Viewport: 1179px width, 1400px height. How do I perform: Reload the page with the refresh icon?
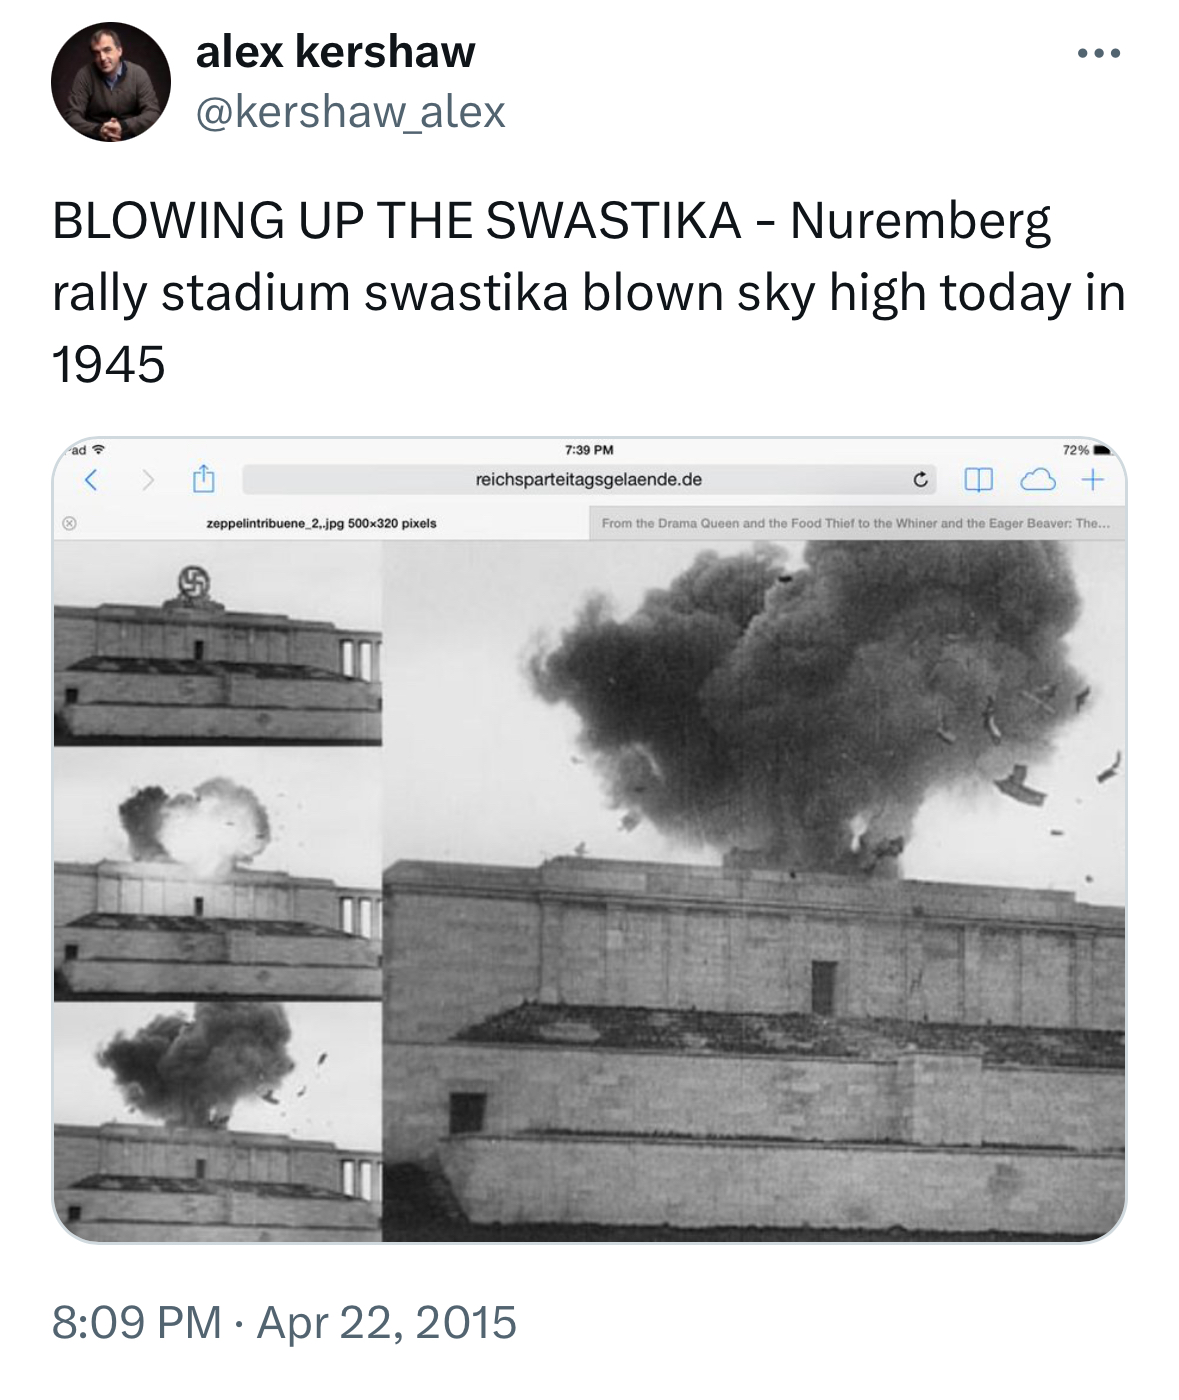pyautogui.click(x=920, y=480)
